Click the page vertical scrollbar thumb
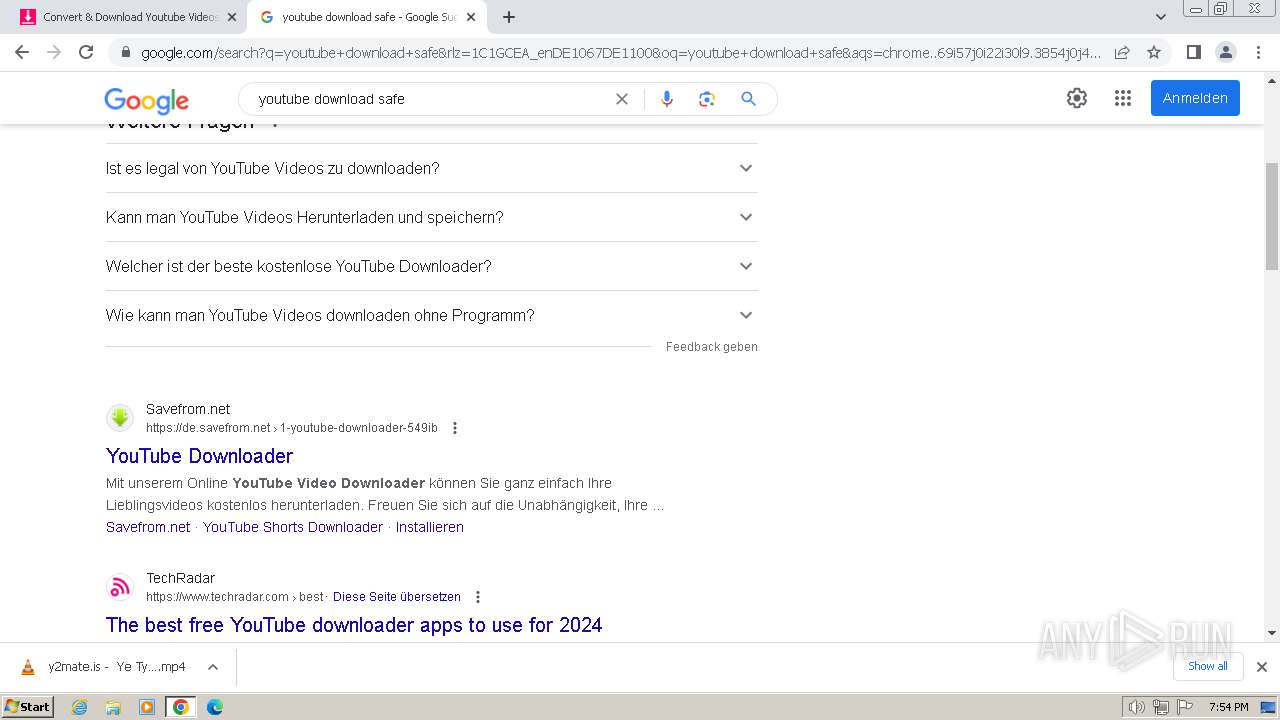 coord(1272,216)
